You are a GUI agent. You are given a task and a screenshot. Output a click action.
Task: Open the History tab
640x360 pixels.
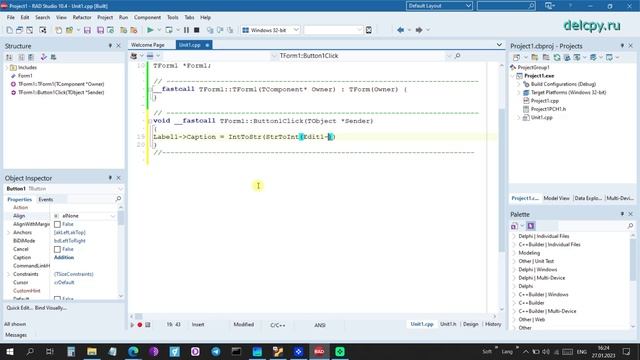(x=493, y=324)
